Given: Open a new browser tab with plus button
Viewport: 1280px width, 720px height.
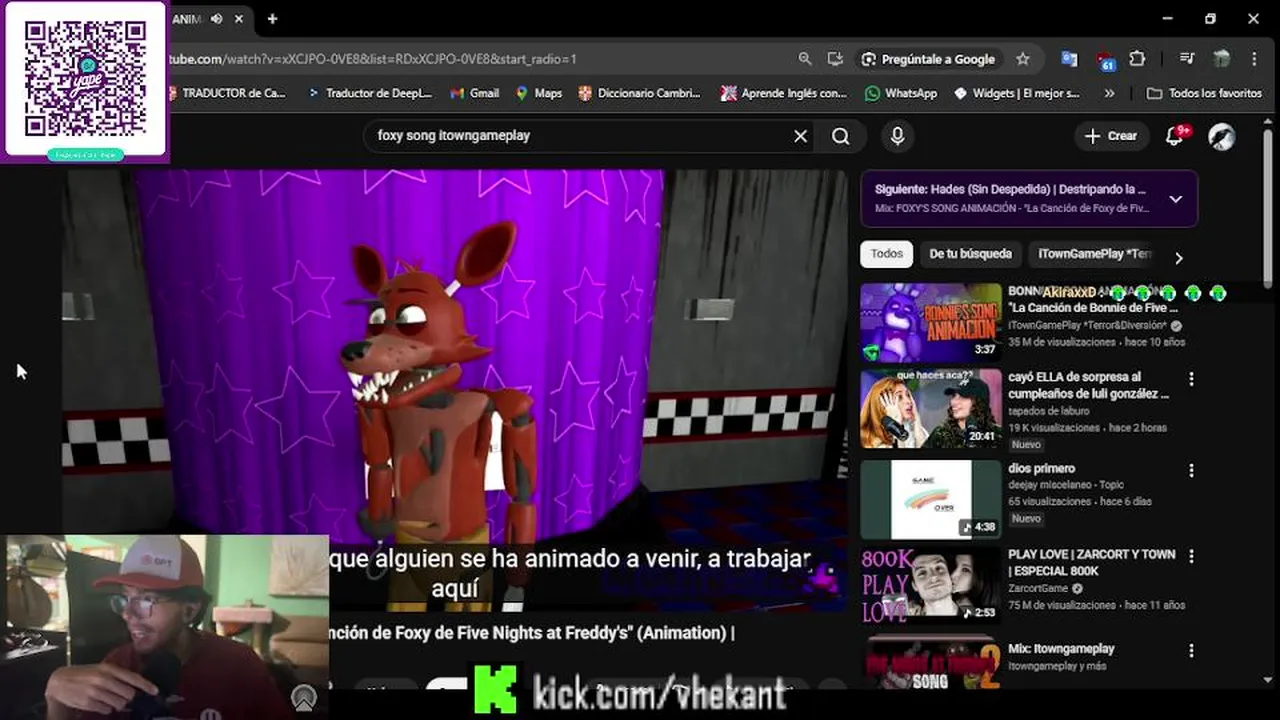Looking at the screenshot, I should pyautogui.click(x=272, y=19).
